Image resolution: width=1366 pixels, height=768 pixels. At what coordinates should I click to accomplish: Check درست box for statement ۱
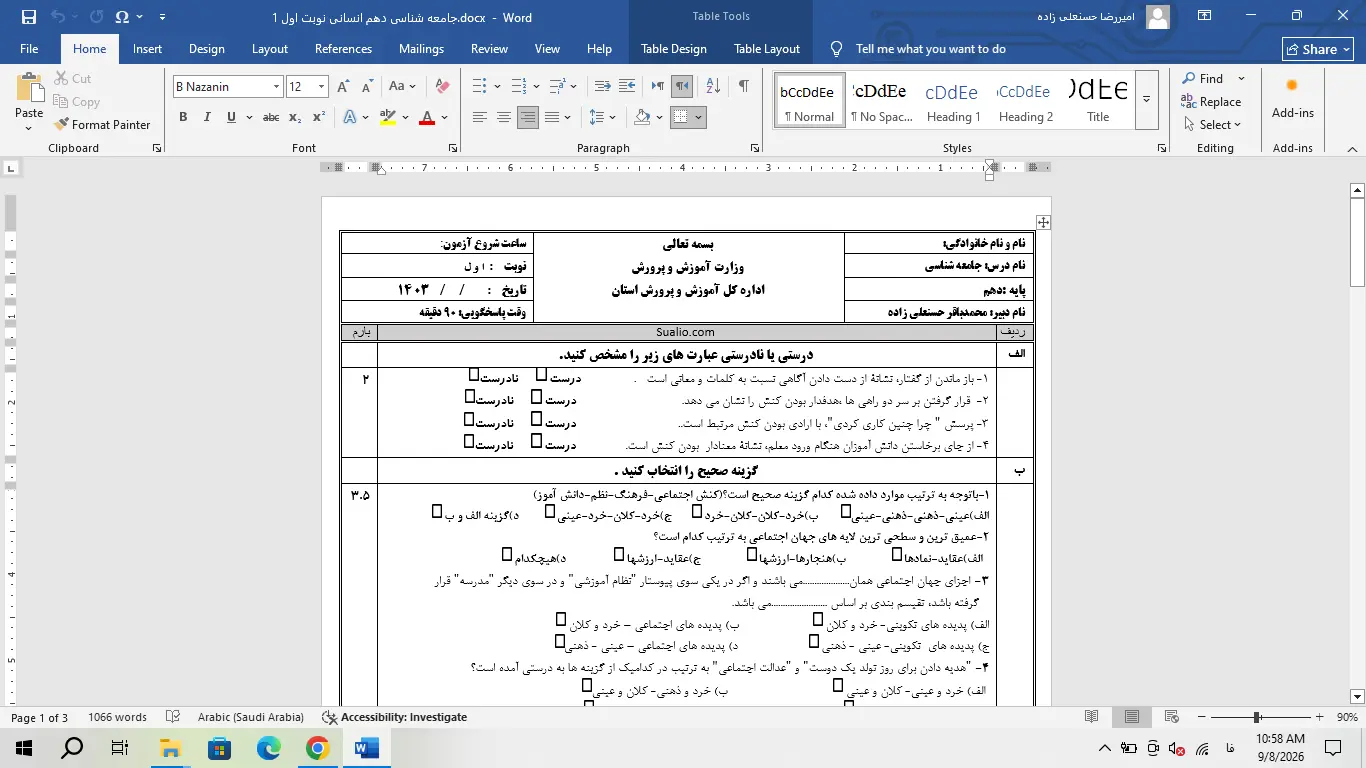[x=541, y=375]
